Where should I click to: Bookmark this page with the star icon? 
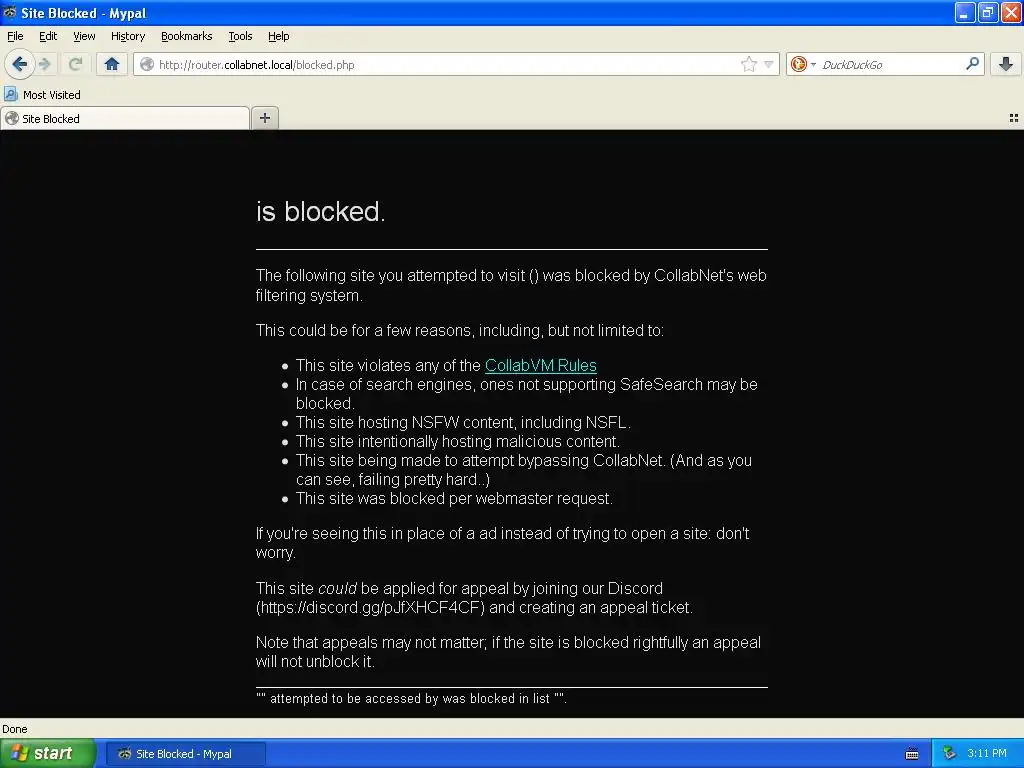point(748,64)
